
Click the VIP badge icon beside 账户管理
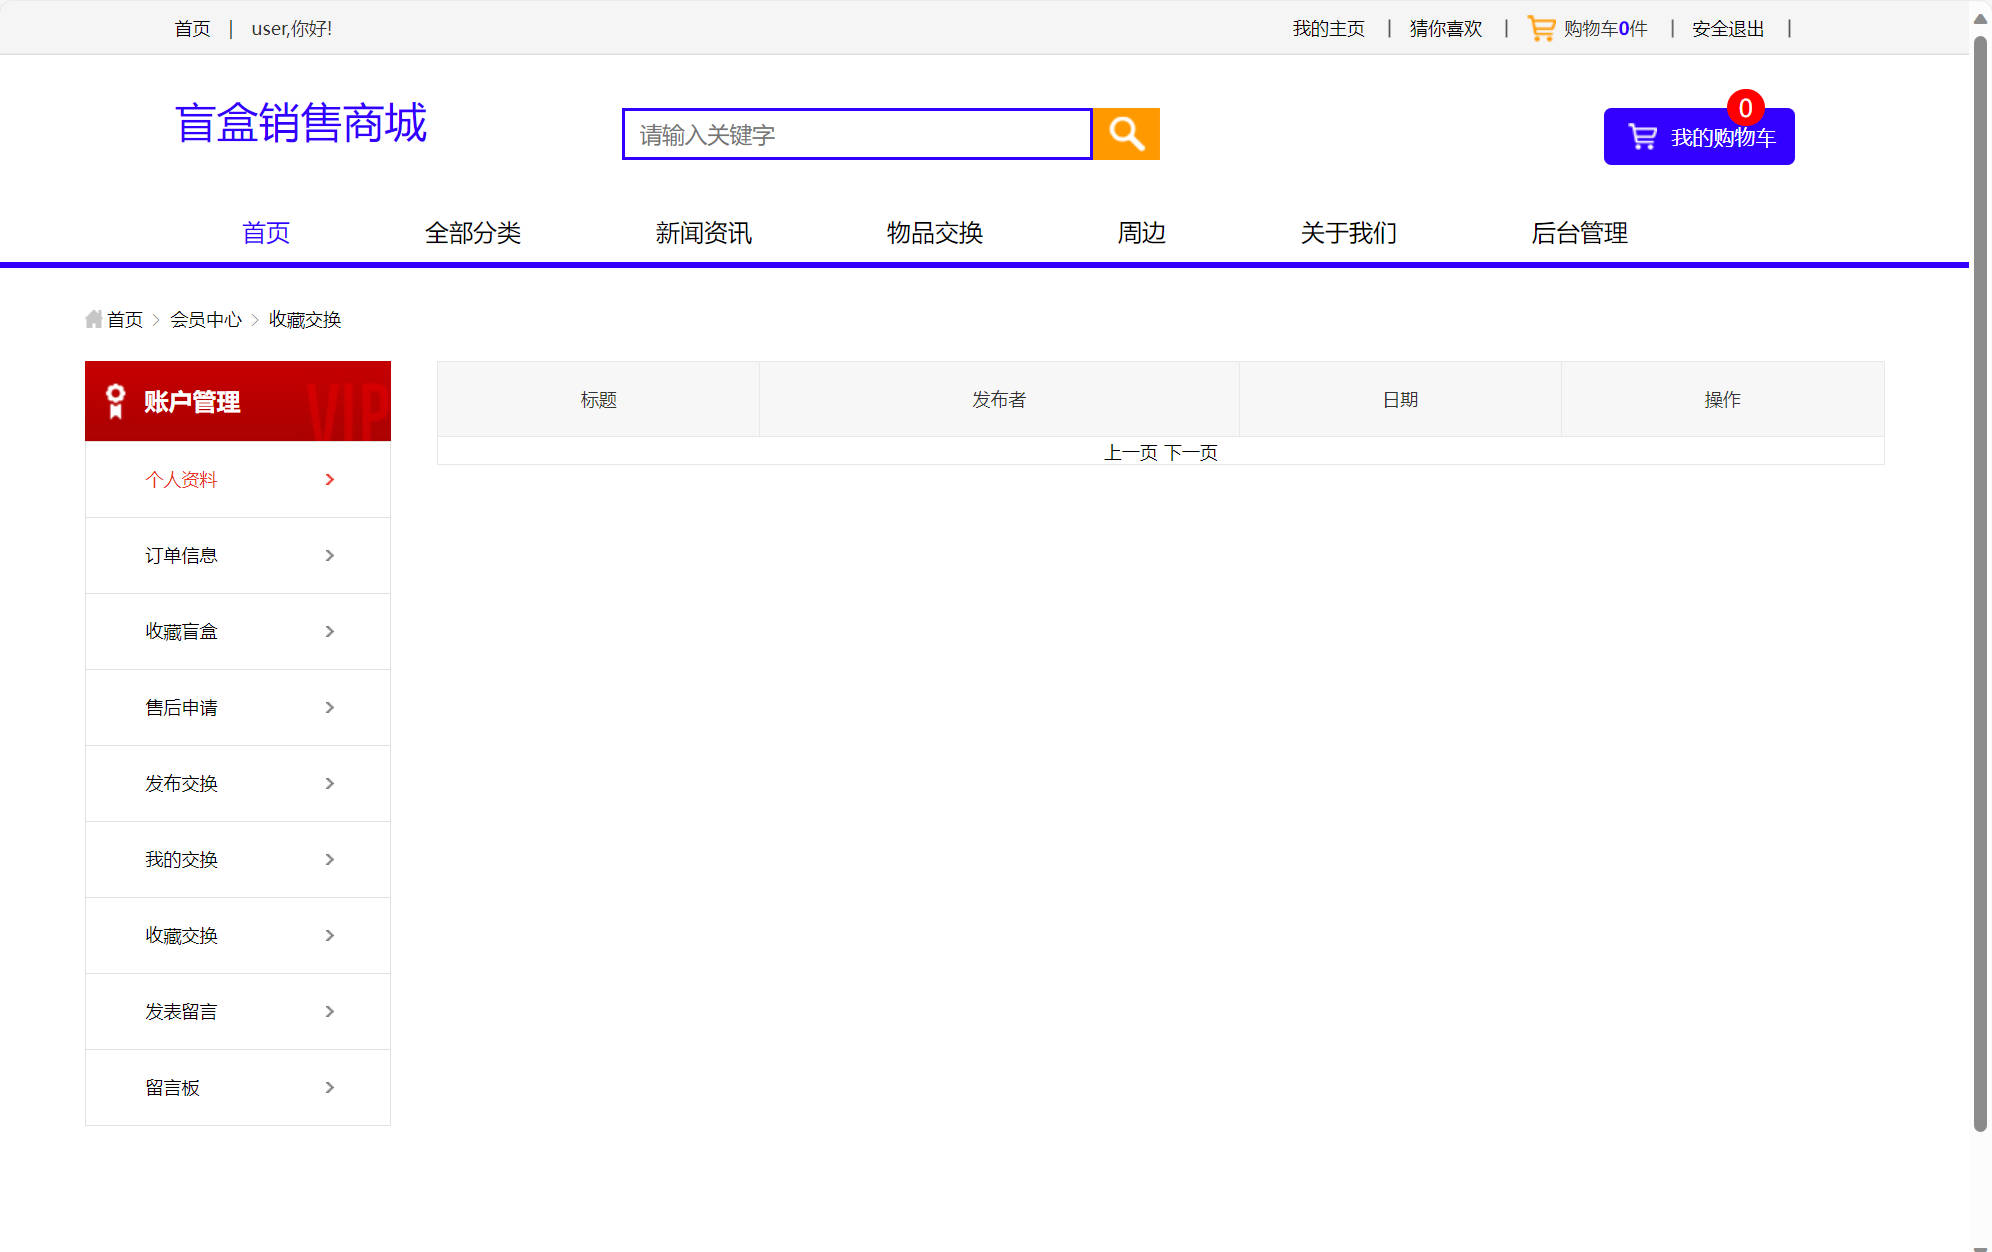coord(114,402)
